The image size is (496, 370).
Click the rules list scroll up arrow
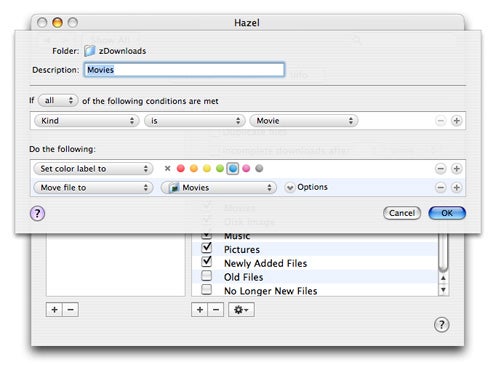pos(443,278)
